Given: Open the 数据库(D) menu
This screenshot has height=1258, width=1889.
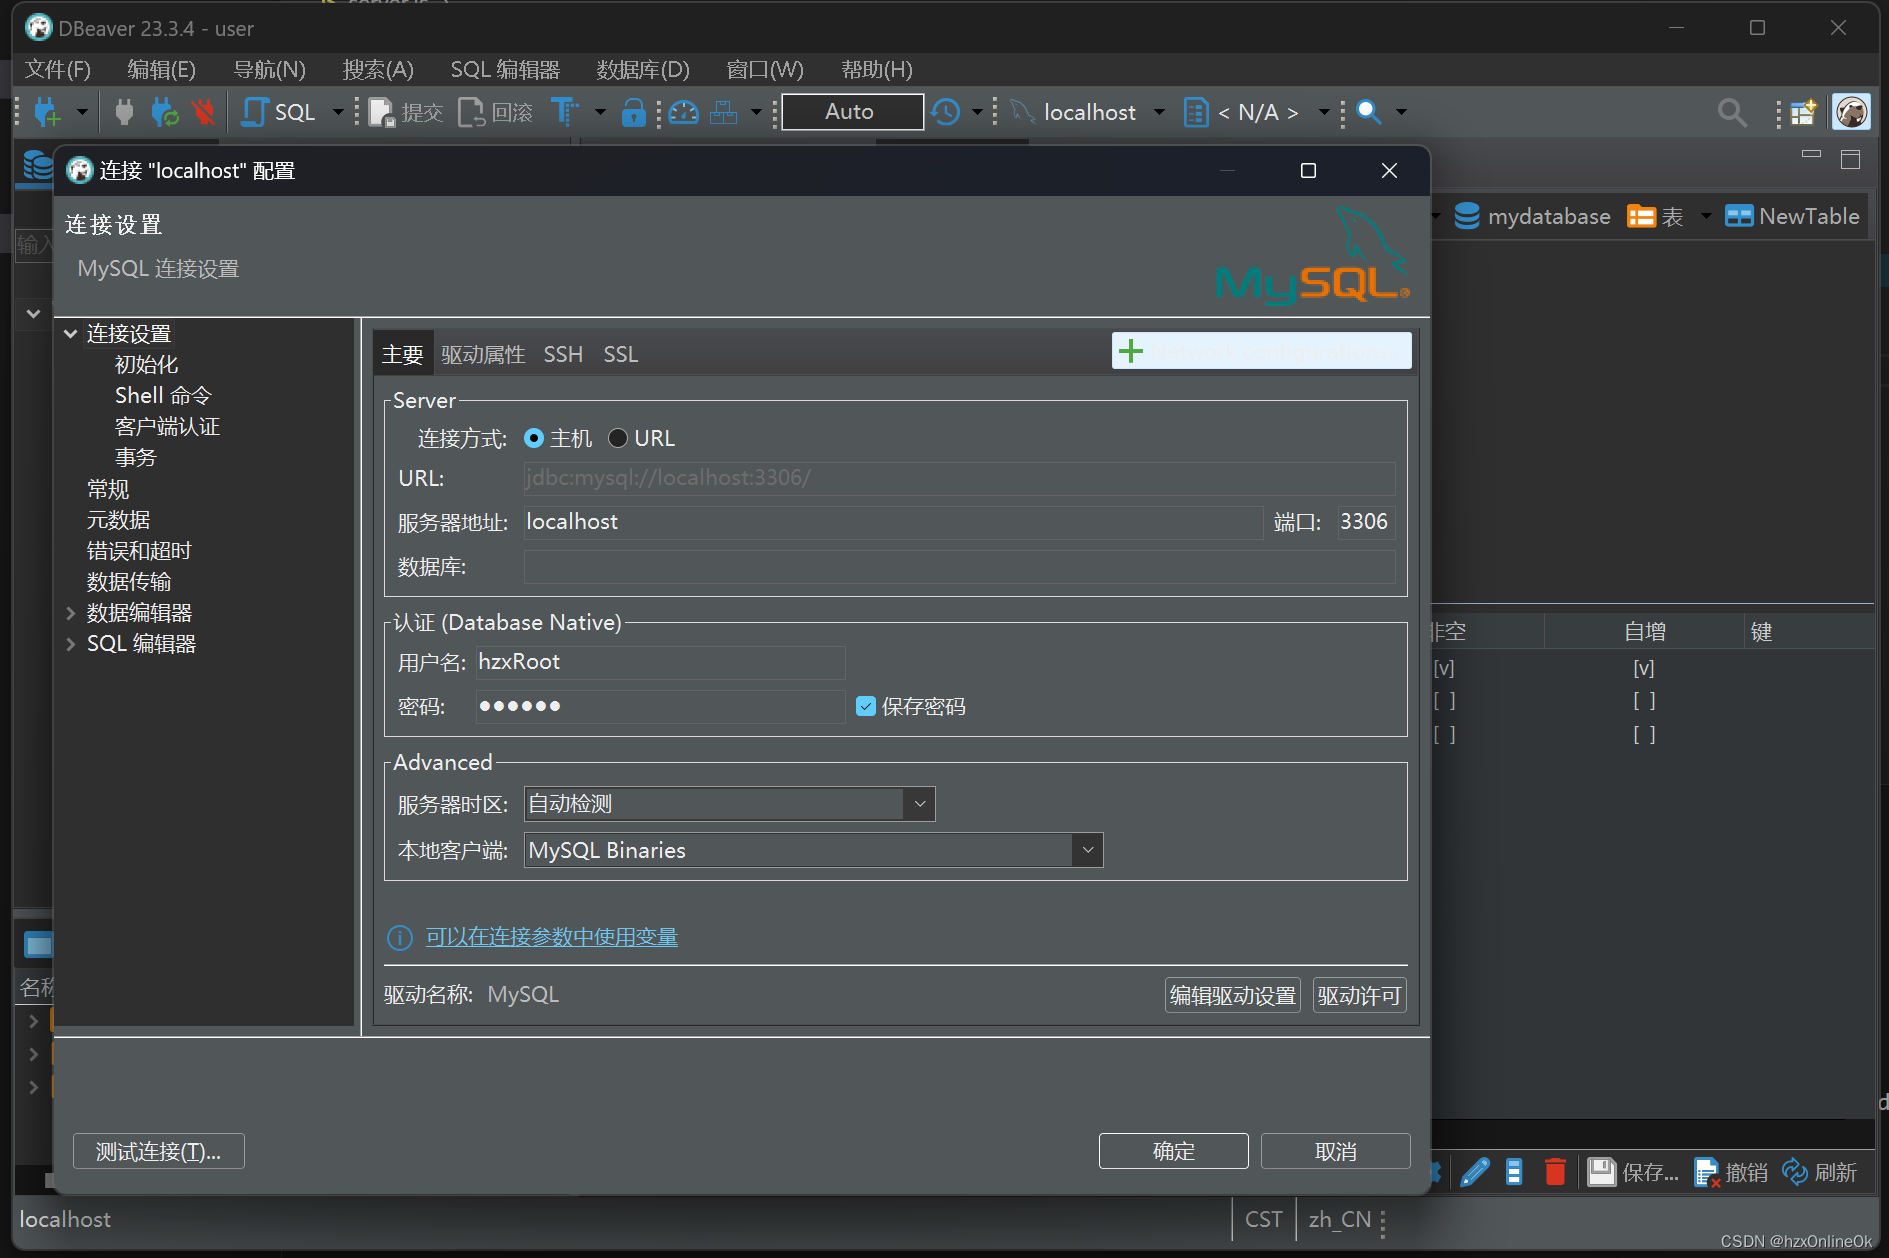Looking at the screenshot, I should click(x=643, y=69).
